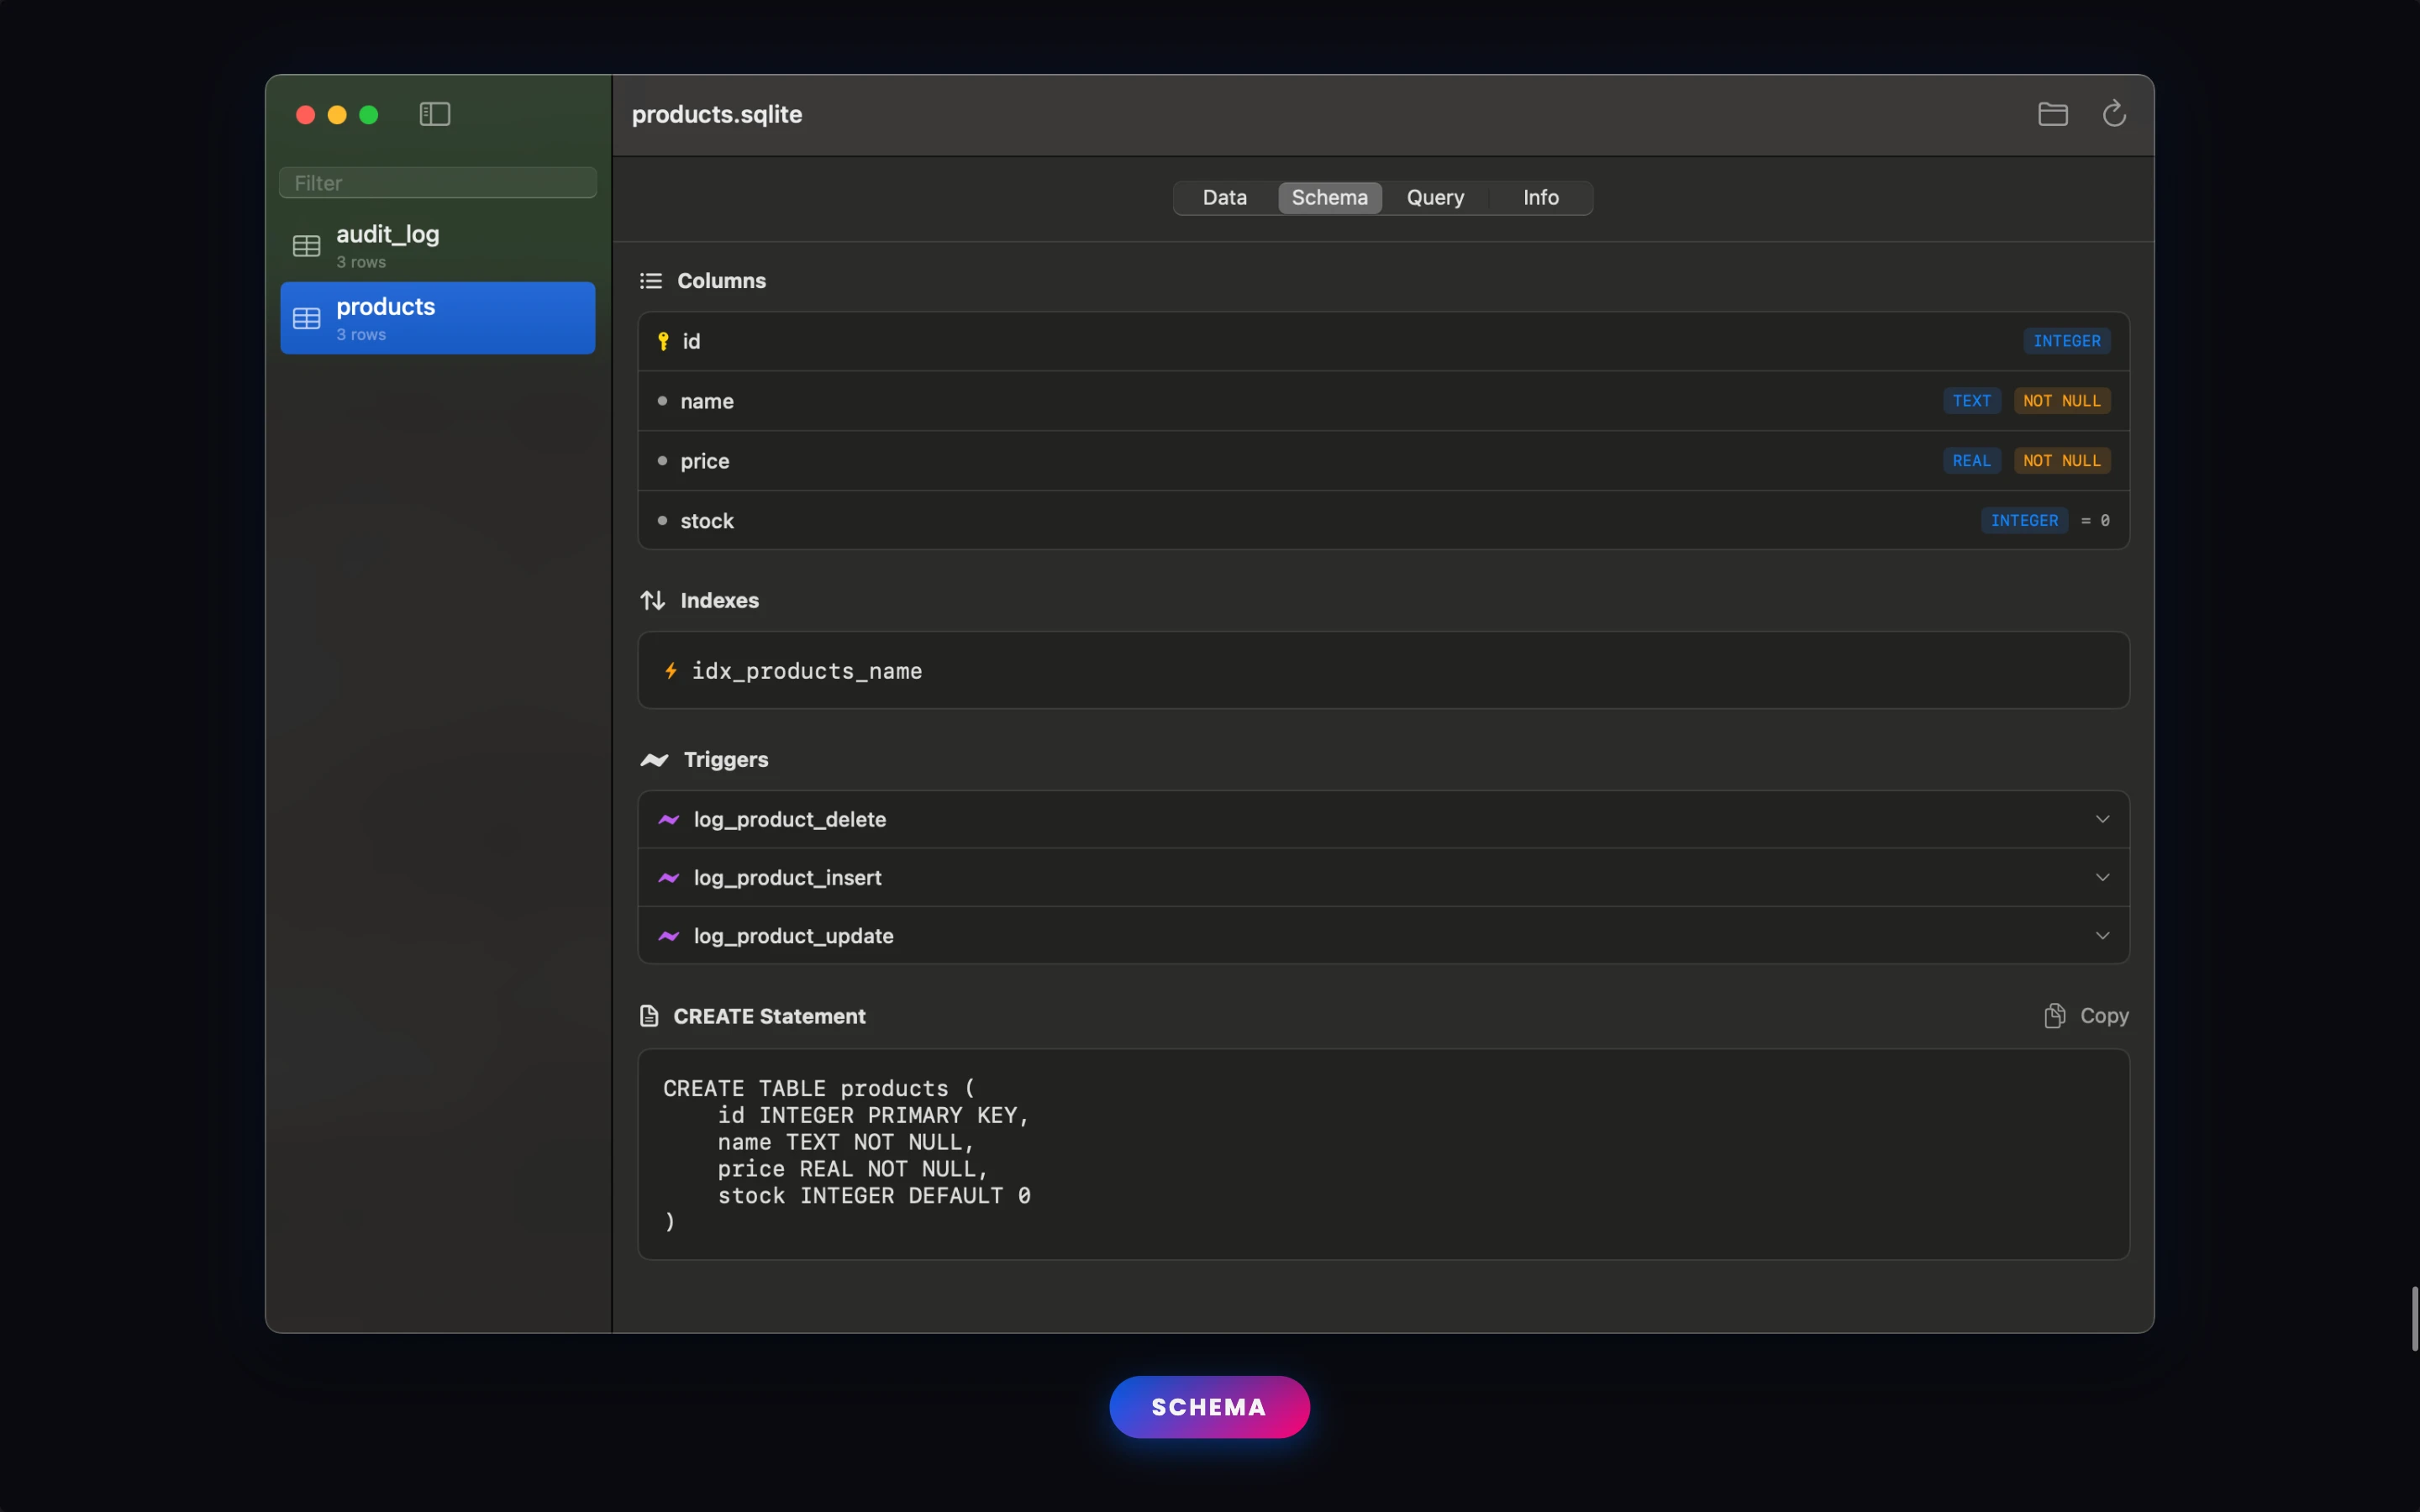2420x1512 pixels.
Task: Expand the log_product_insert trigger chevron
Action: [2102, 878]
